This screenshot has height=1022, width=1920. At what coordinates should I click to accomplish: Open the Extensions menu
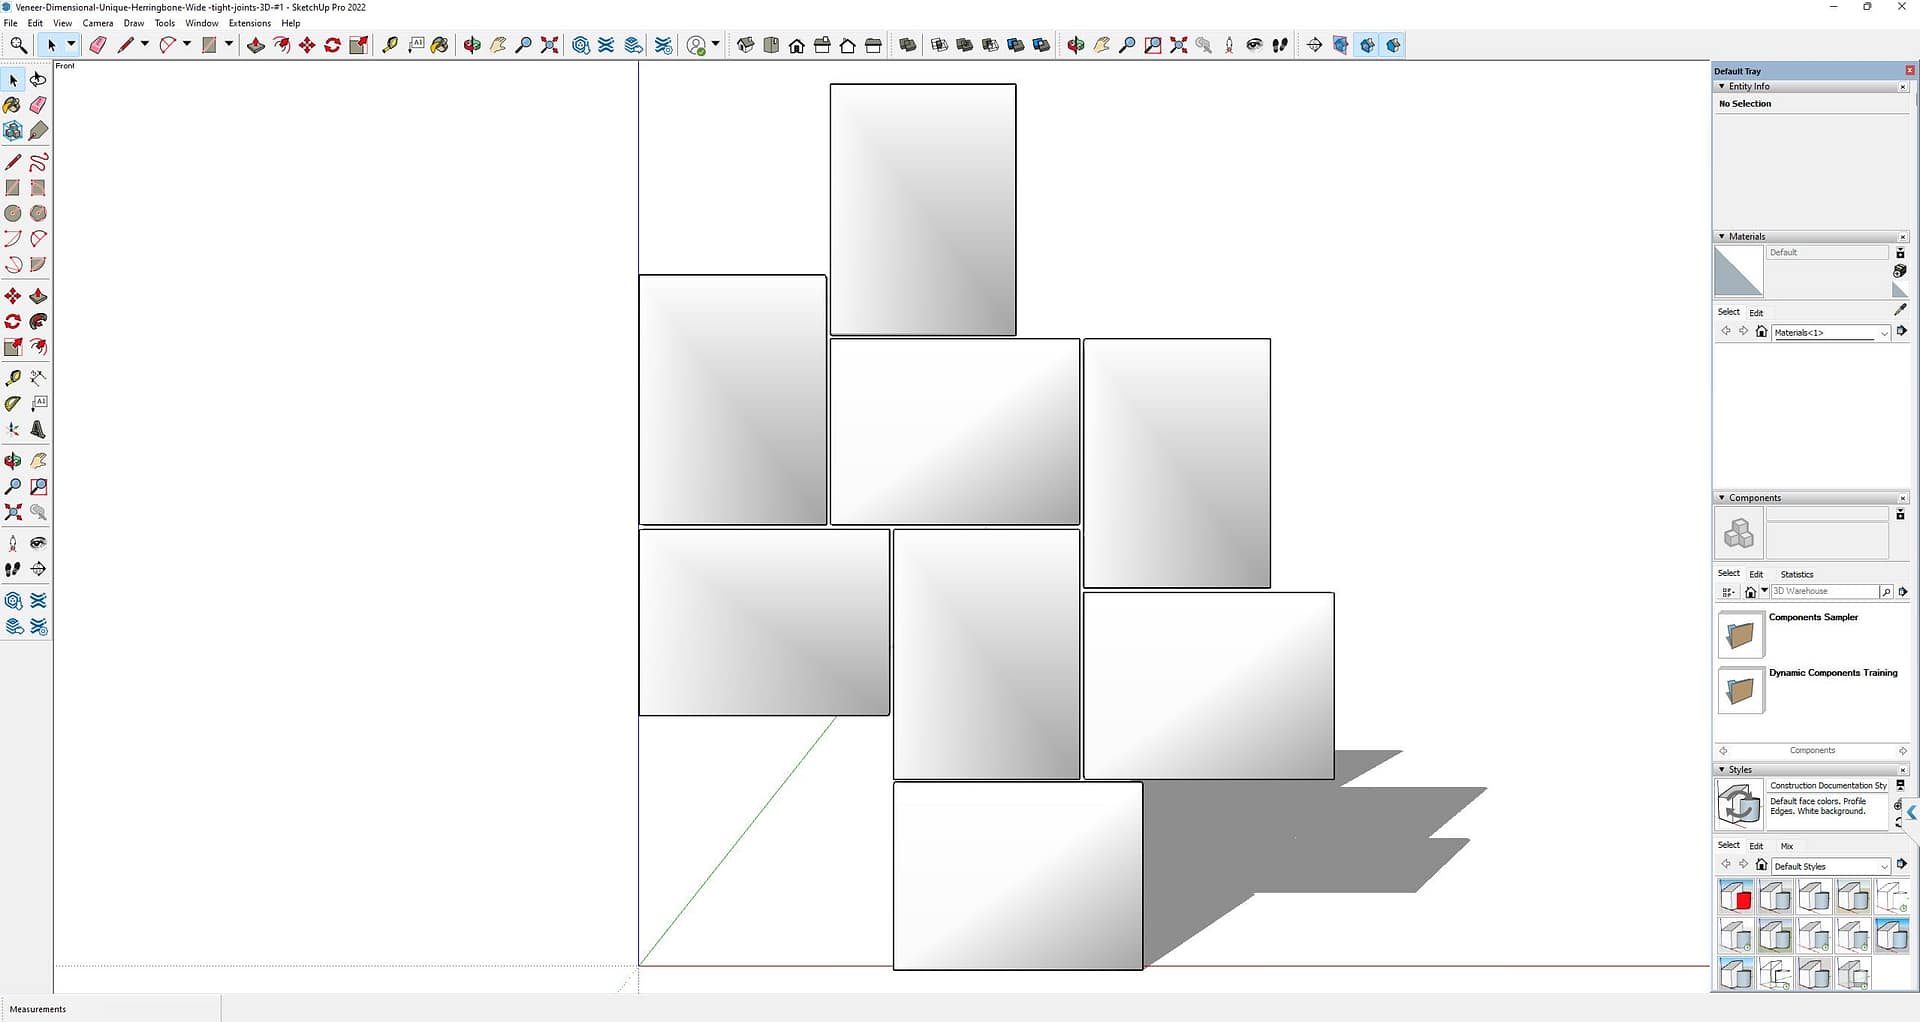tap(249, 23)
